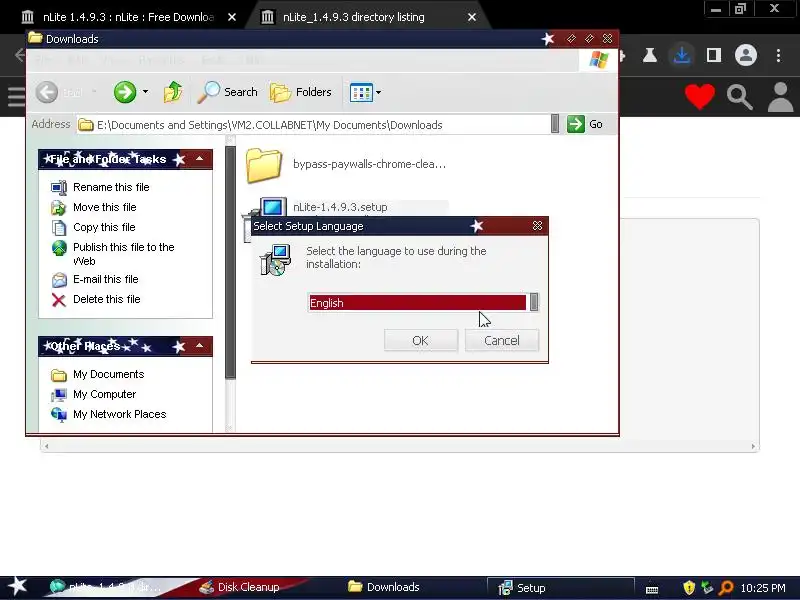
Task: Select the bypass-paywalls-chrome-clea folder
Action: tap(346, 164)
